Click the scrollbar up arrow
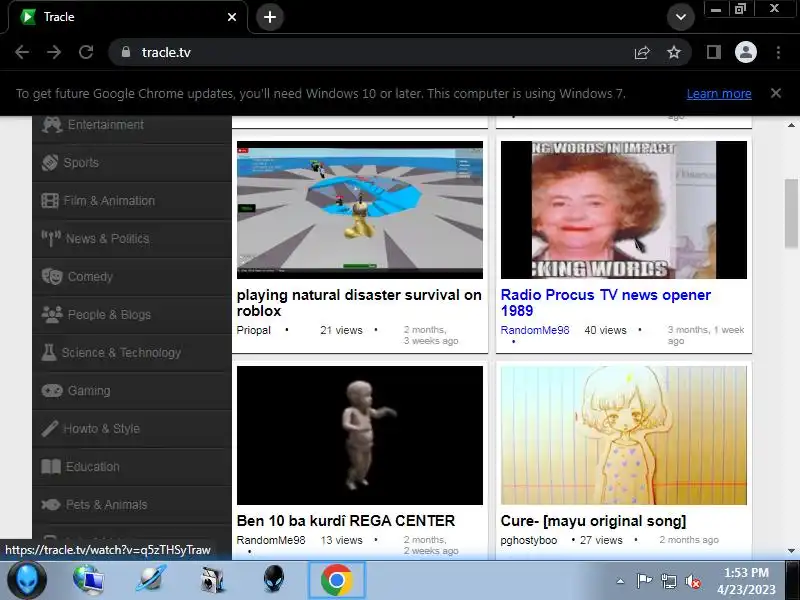The image size is (800, 600). click(791, 125)
